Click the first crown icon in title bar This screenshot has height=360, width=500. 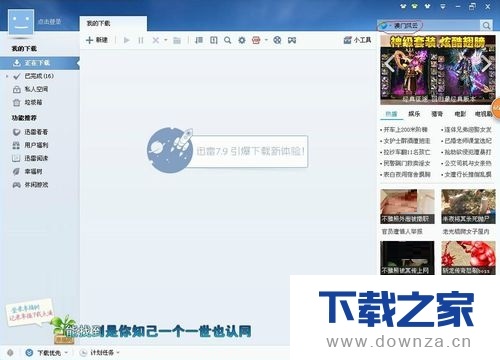tap(403, 6)
